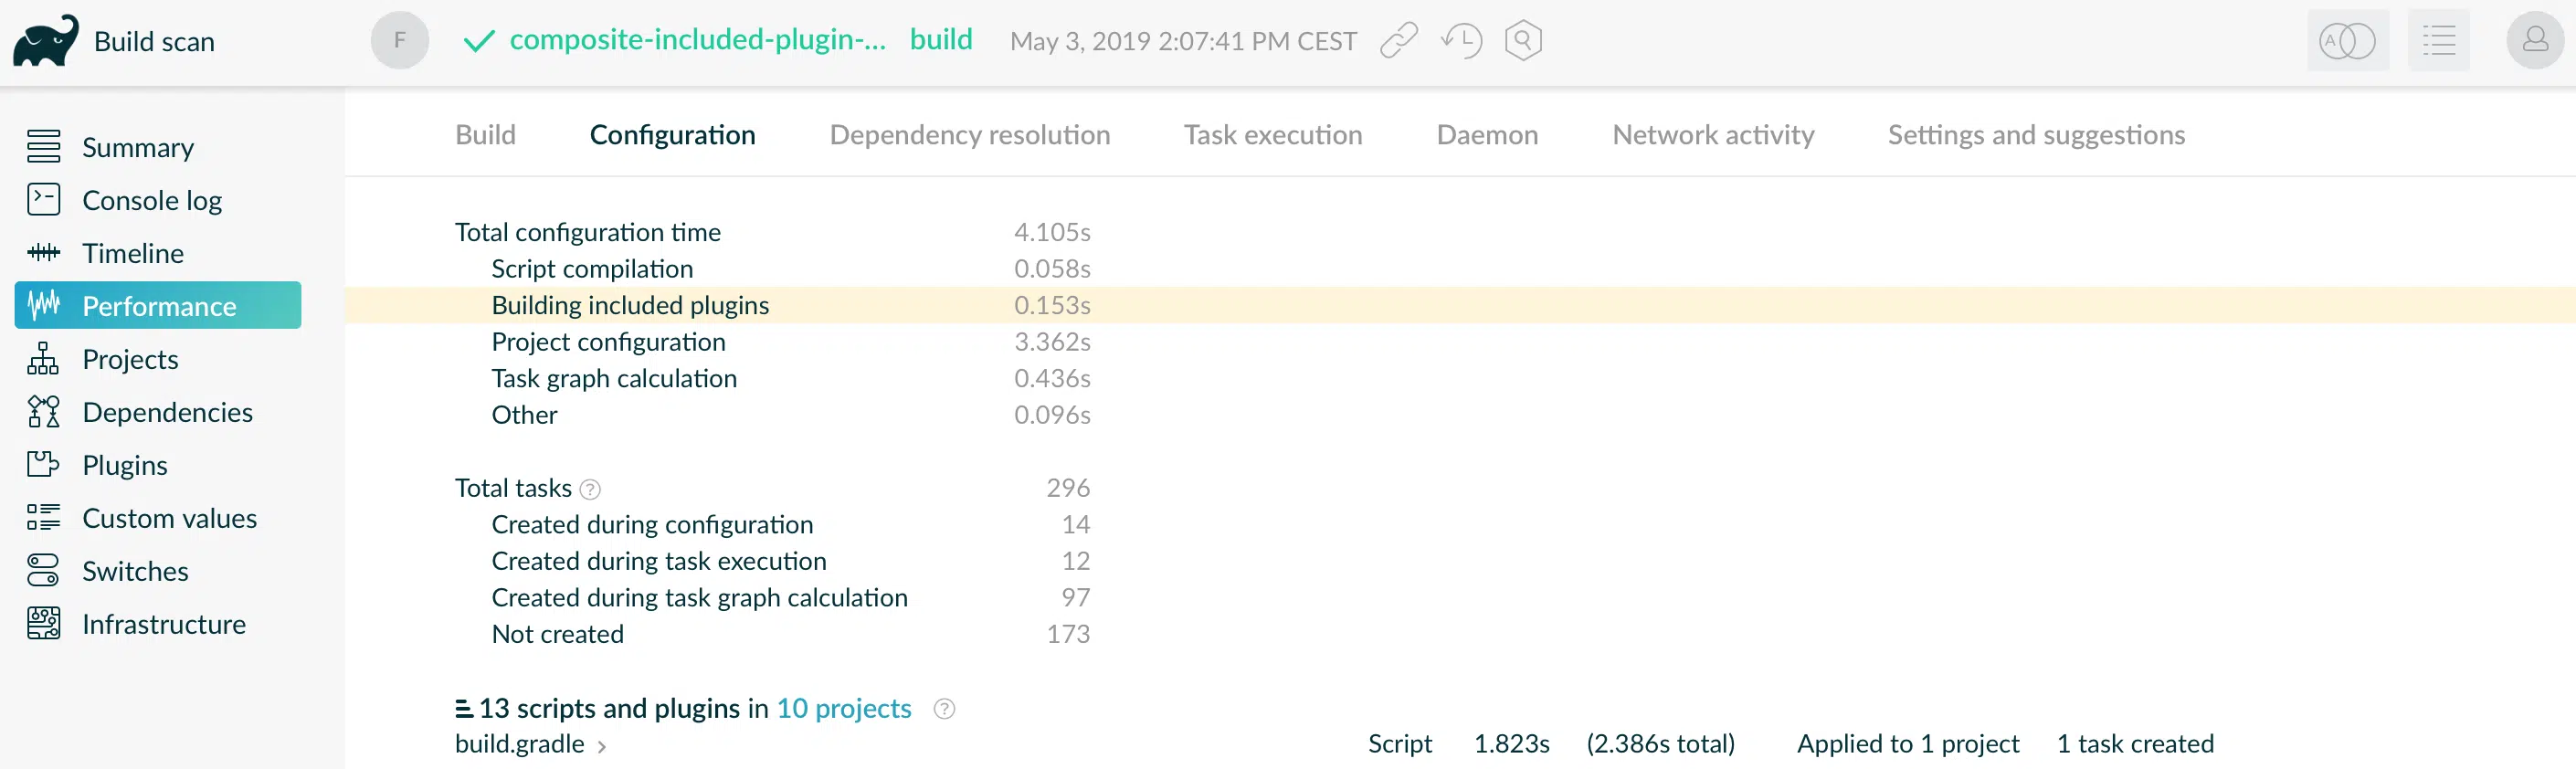
Task: Open the compare build scans icon
Action: pos(2347,41)
